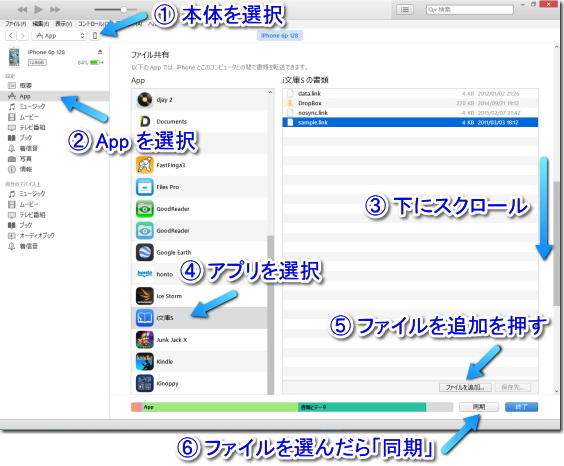Open the 編集 menu
The height and width of the screenshot is (466, 564).
click(x=41, y=24)
